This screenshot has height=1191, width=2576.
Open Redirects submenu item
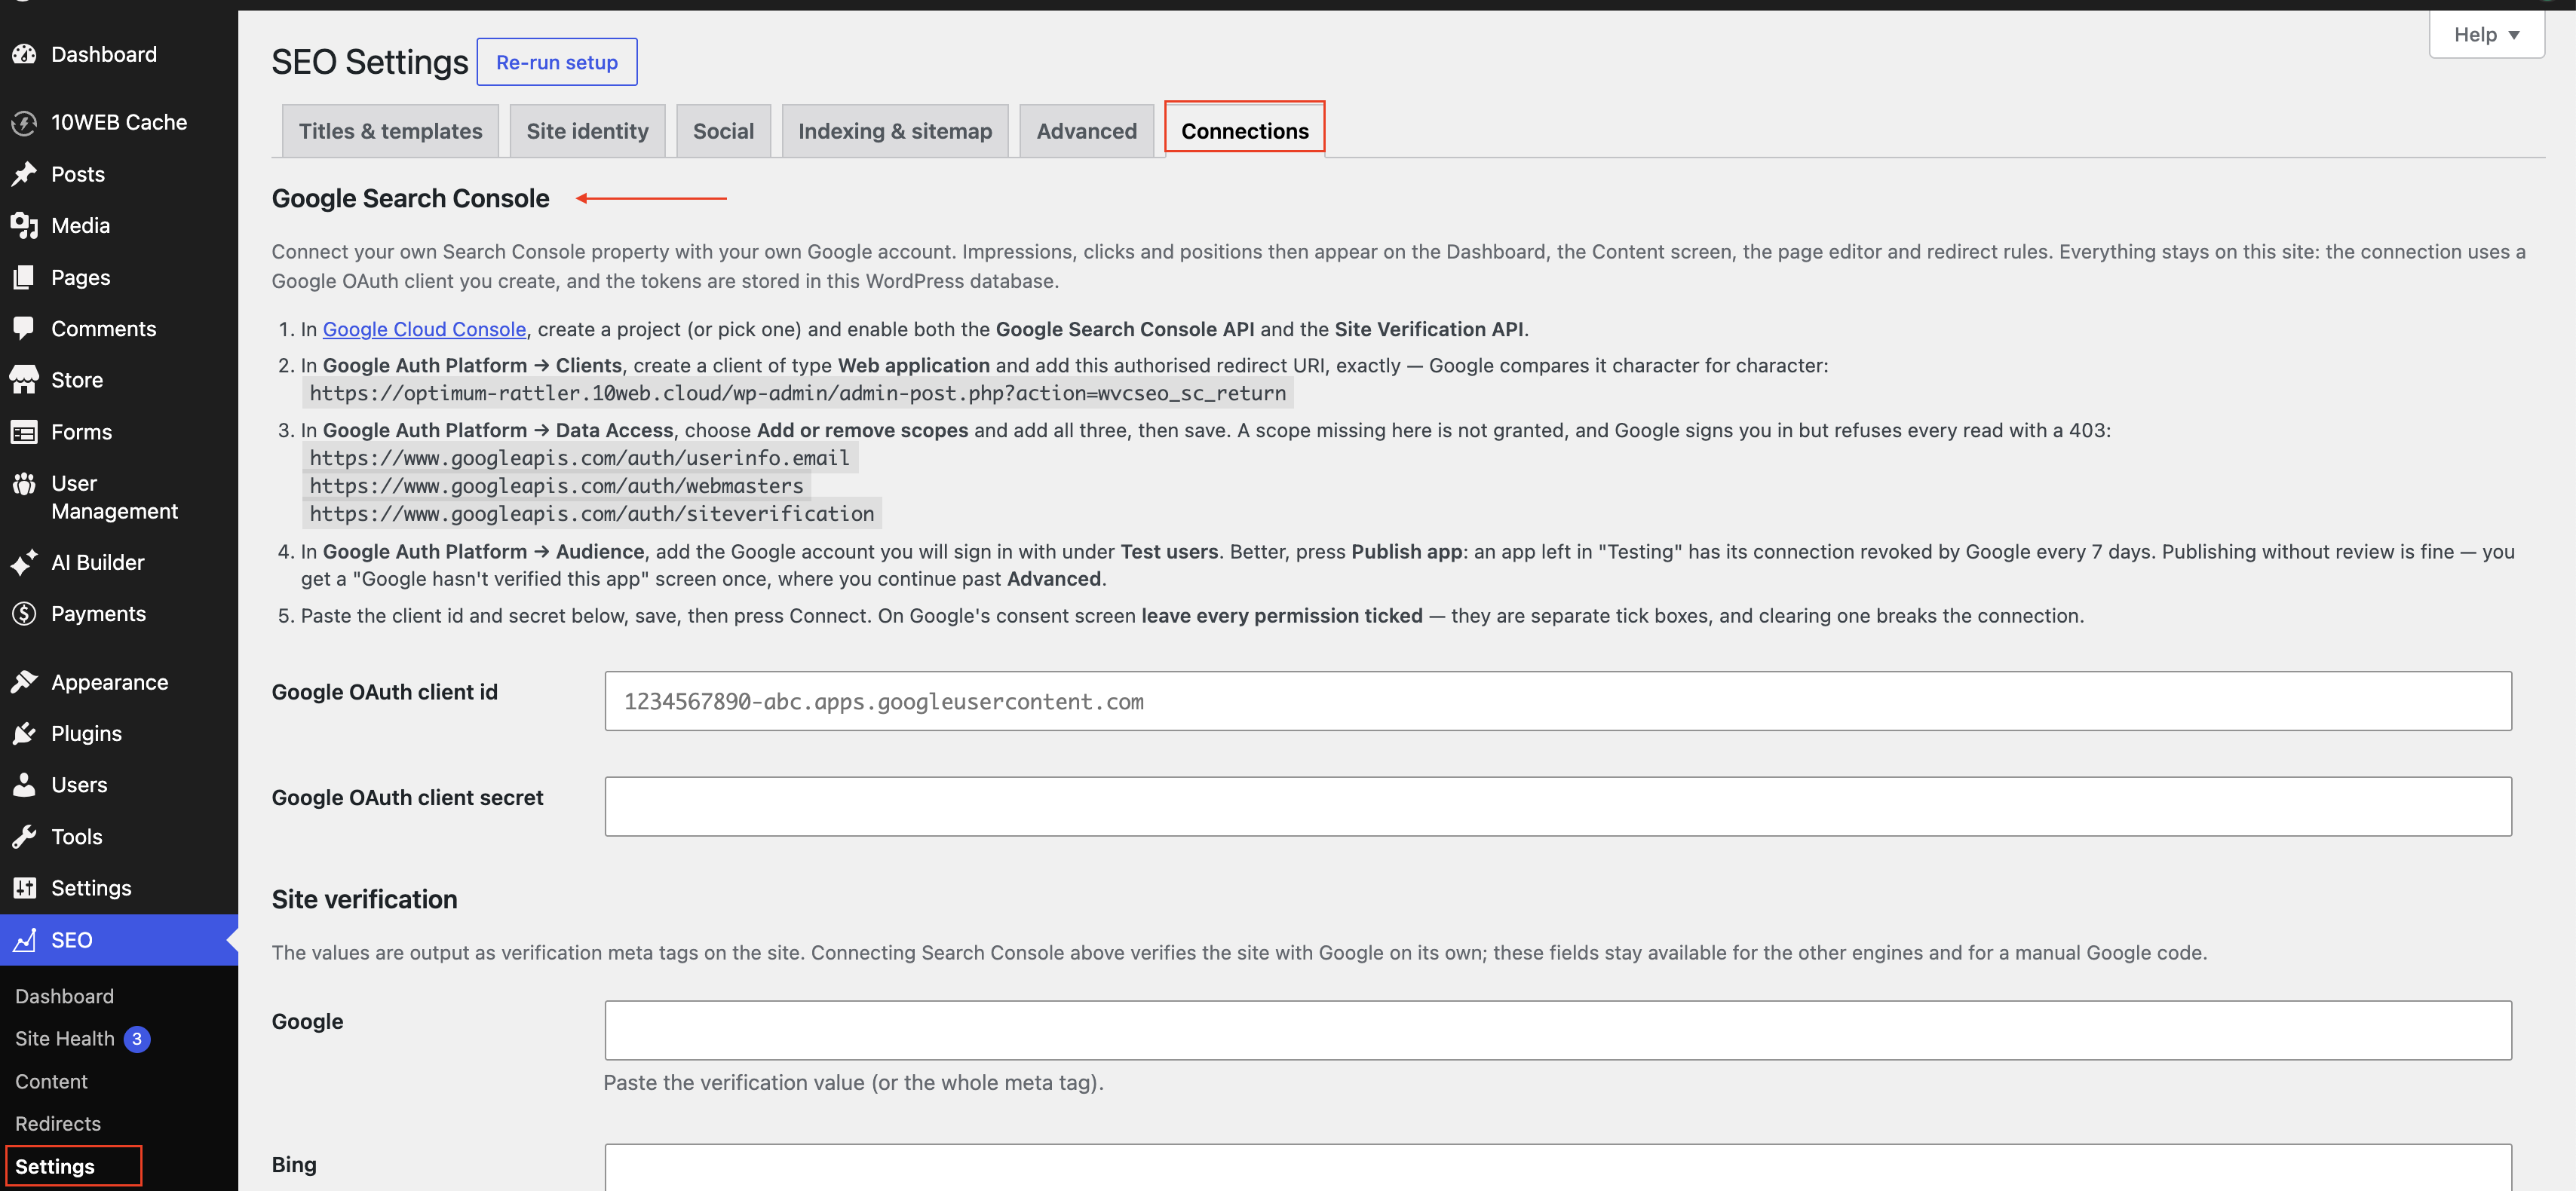click(58, 1124)
